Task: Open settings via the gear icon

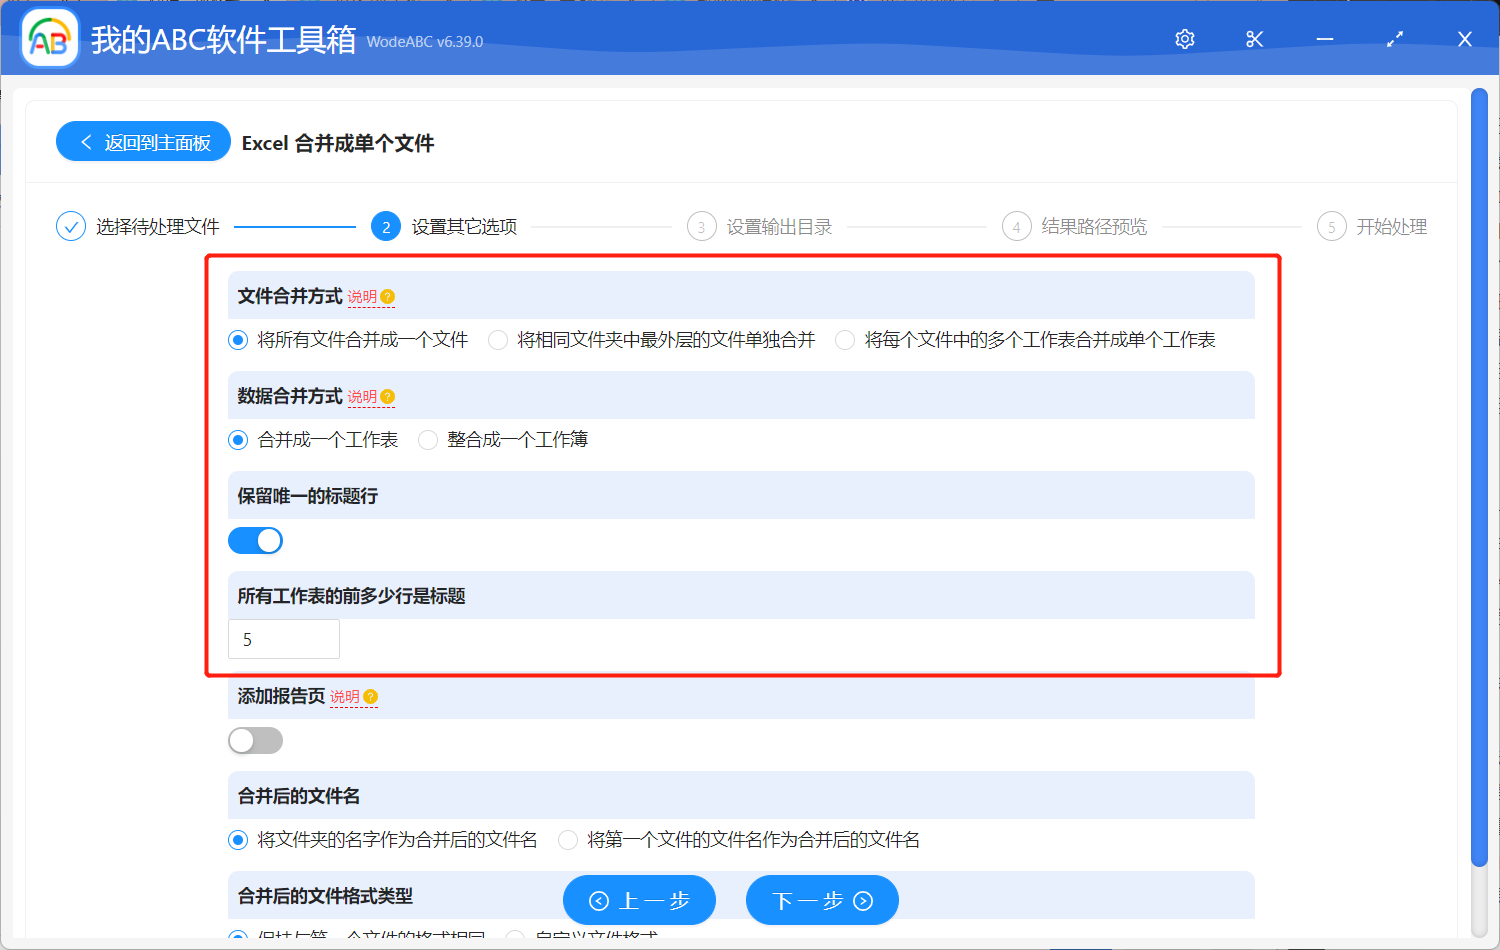Action: coord(1184,39)
